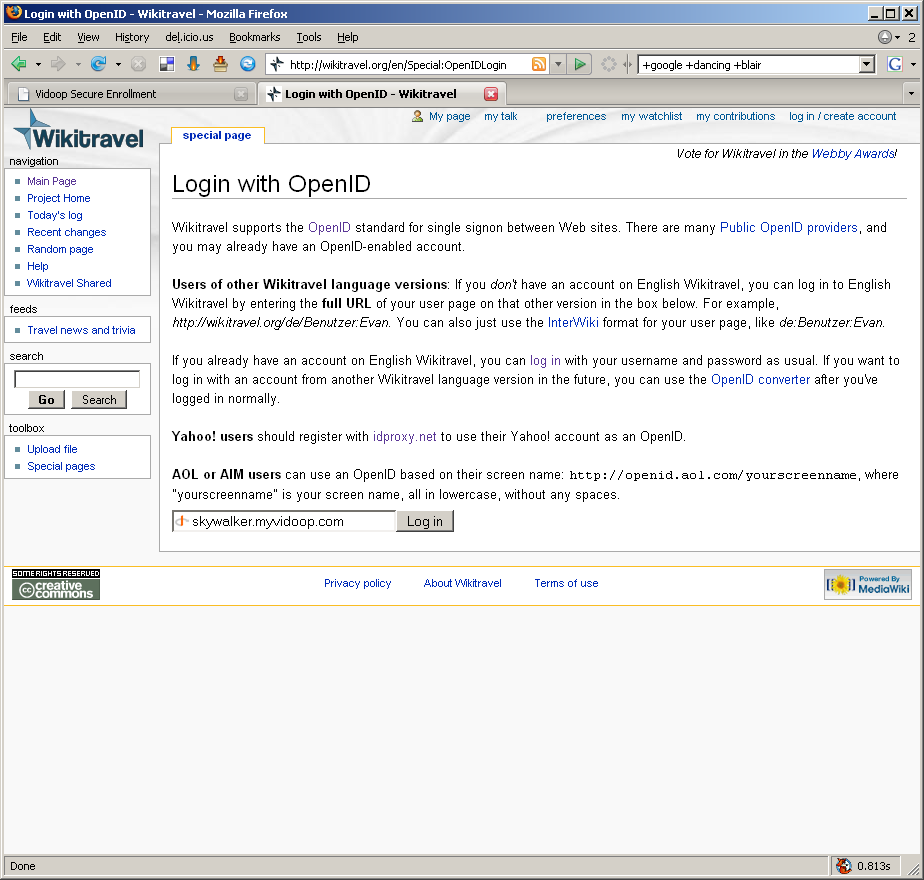
Task: Close the Login with OpenID tab
Action: 491,94
